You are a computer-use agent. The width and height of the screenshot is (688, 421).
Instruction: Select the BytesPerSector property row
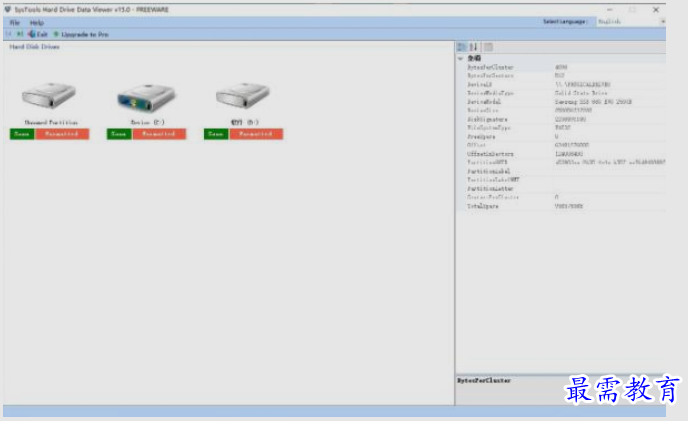(561, 76)
